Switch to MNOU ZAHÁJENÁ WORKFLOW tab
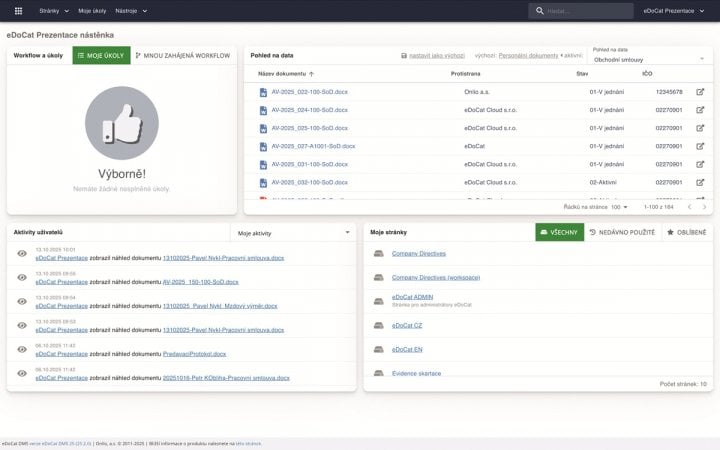 (183, 56)
